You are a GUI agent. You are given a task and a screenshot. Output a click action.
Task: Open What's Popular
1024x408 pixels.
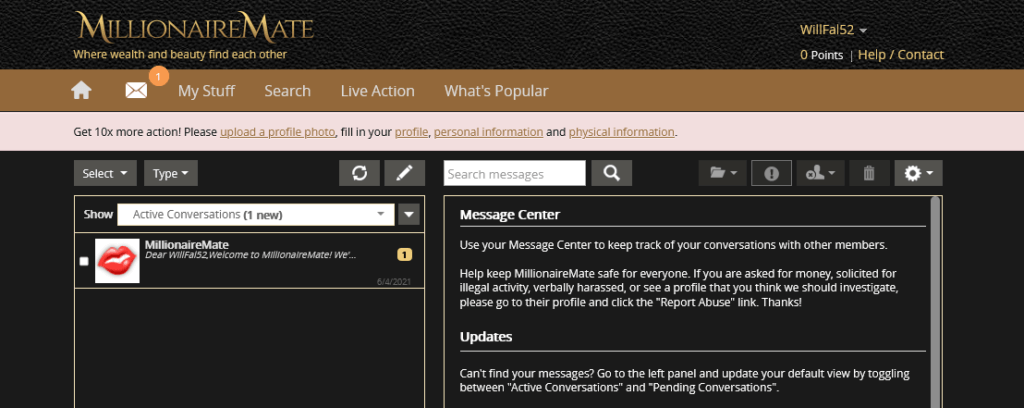[x=496, y=91]
